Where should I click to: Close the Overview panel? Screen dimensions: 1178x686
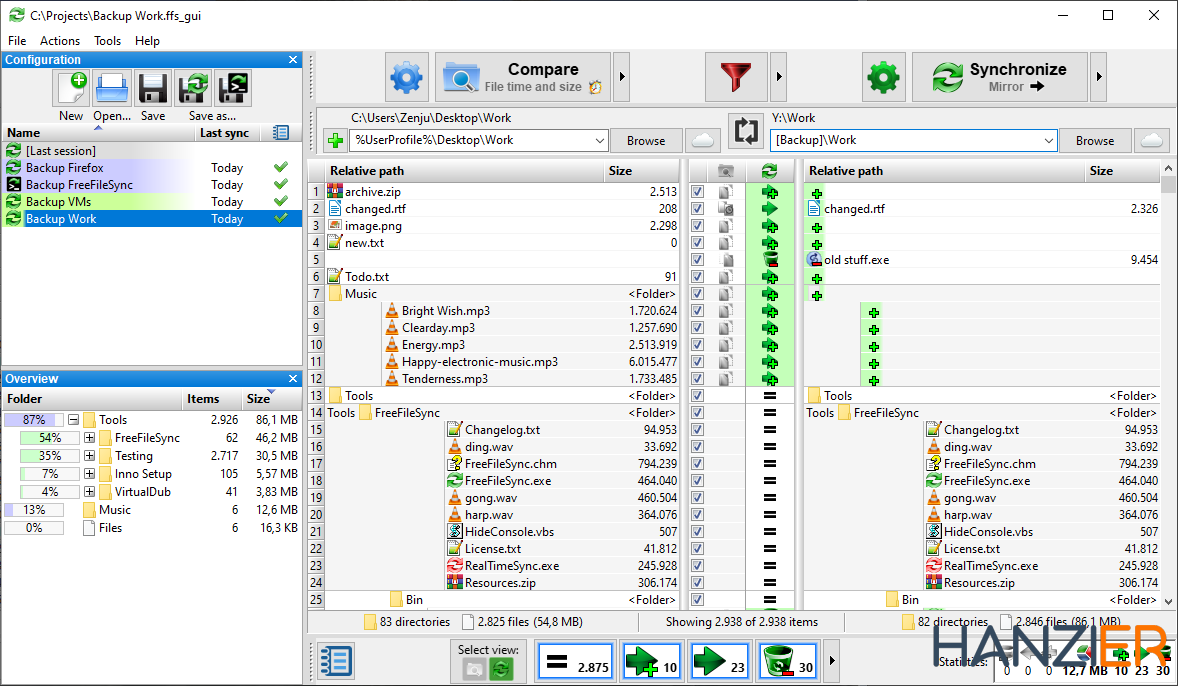click(293, 379)
